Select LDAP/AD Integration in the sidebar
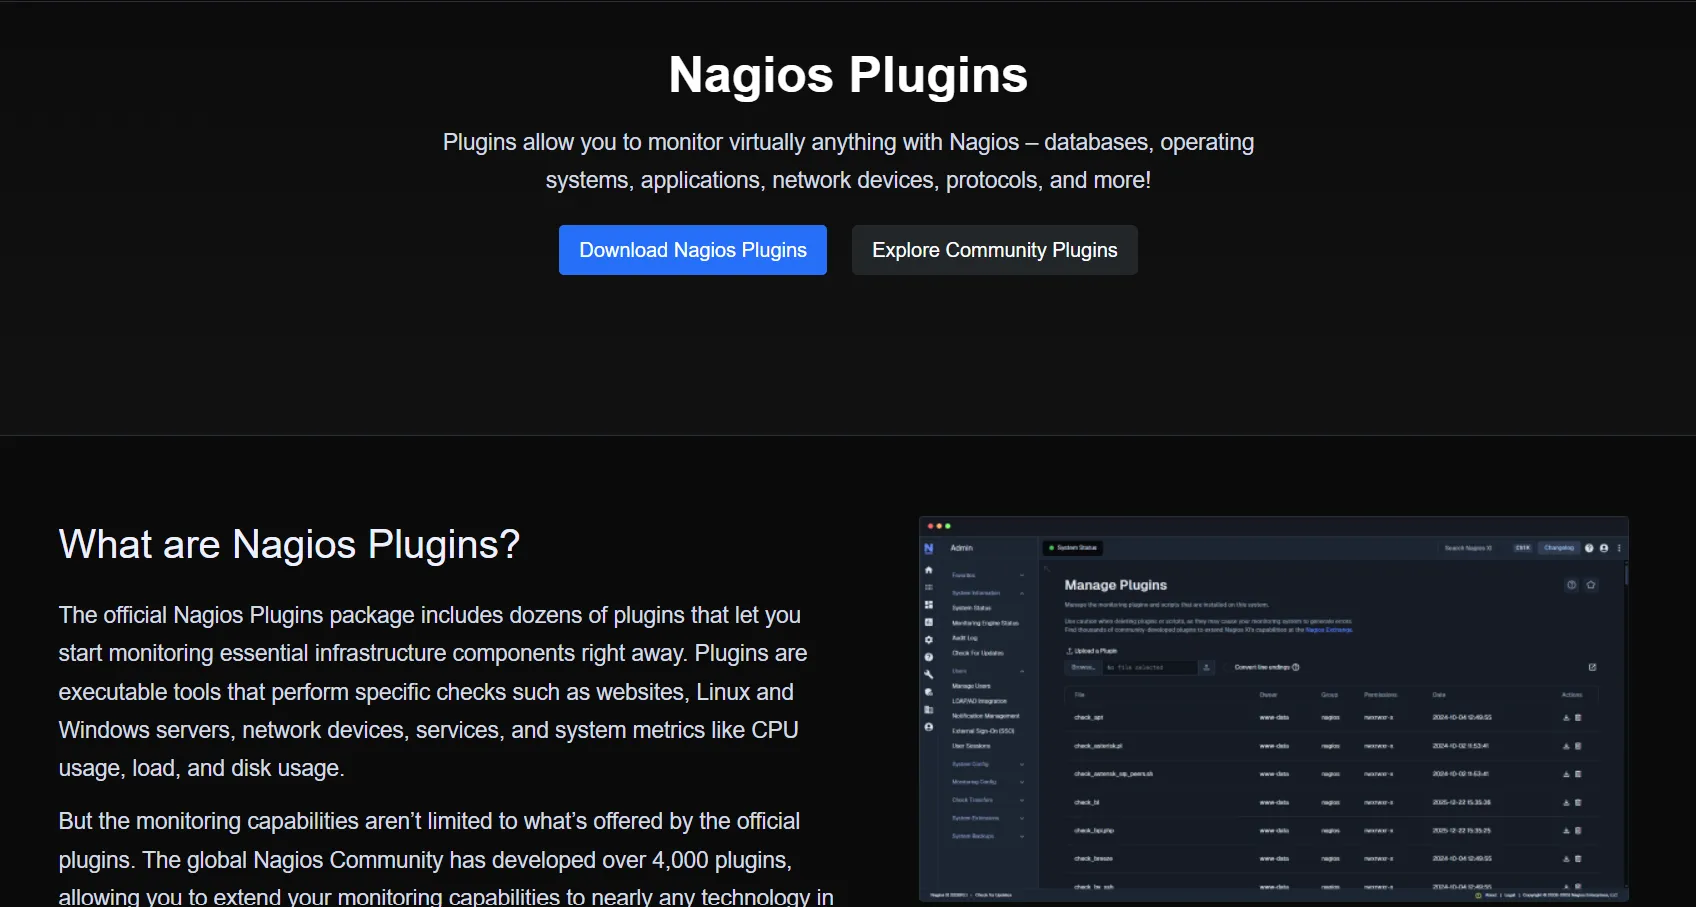Screen dimensions: 1696x907 (979, 701)
